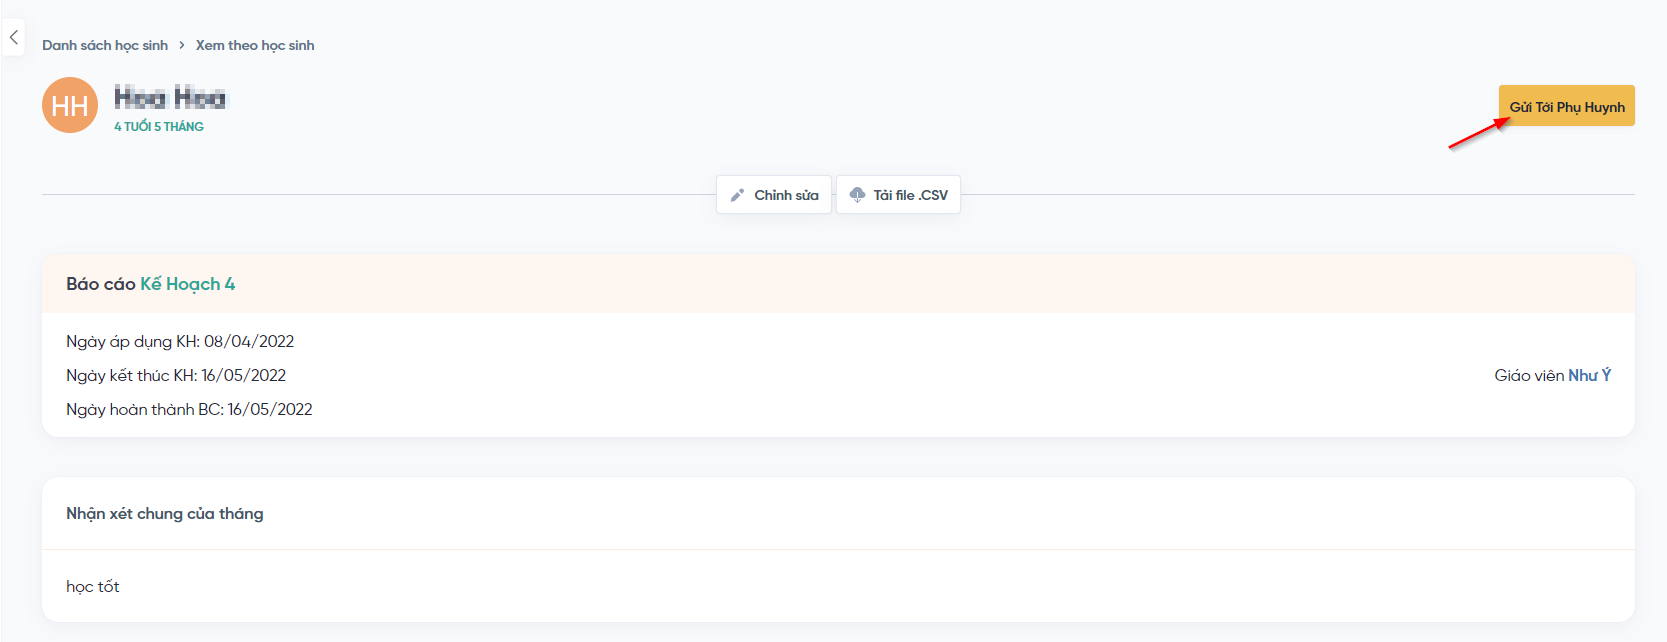1667x642 pixels.
Task: Click the Chỉnh sửa button label
Action: (786, 195)
